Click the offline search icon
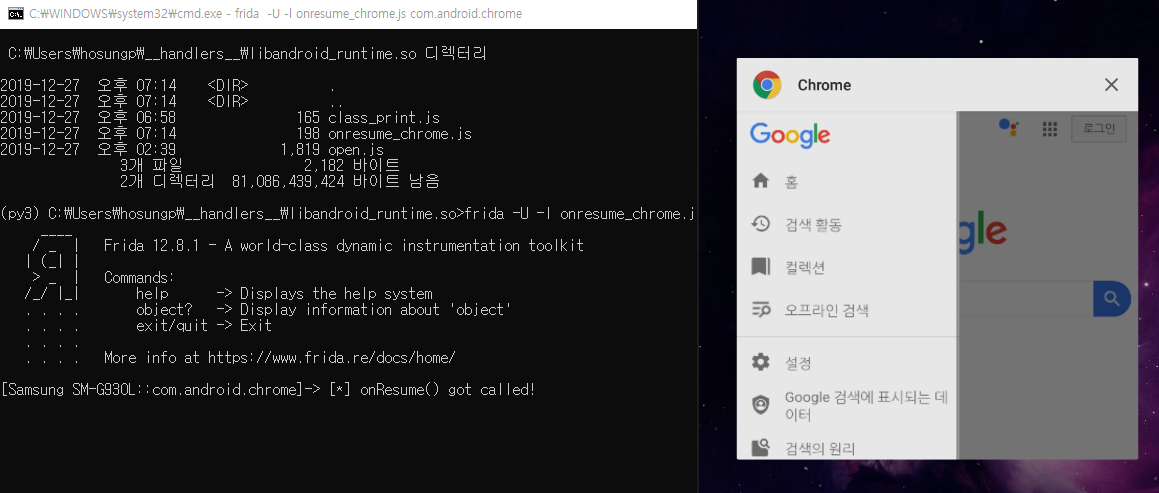The image size is (1159, 493). [760, 310]
